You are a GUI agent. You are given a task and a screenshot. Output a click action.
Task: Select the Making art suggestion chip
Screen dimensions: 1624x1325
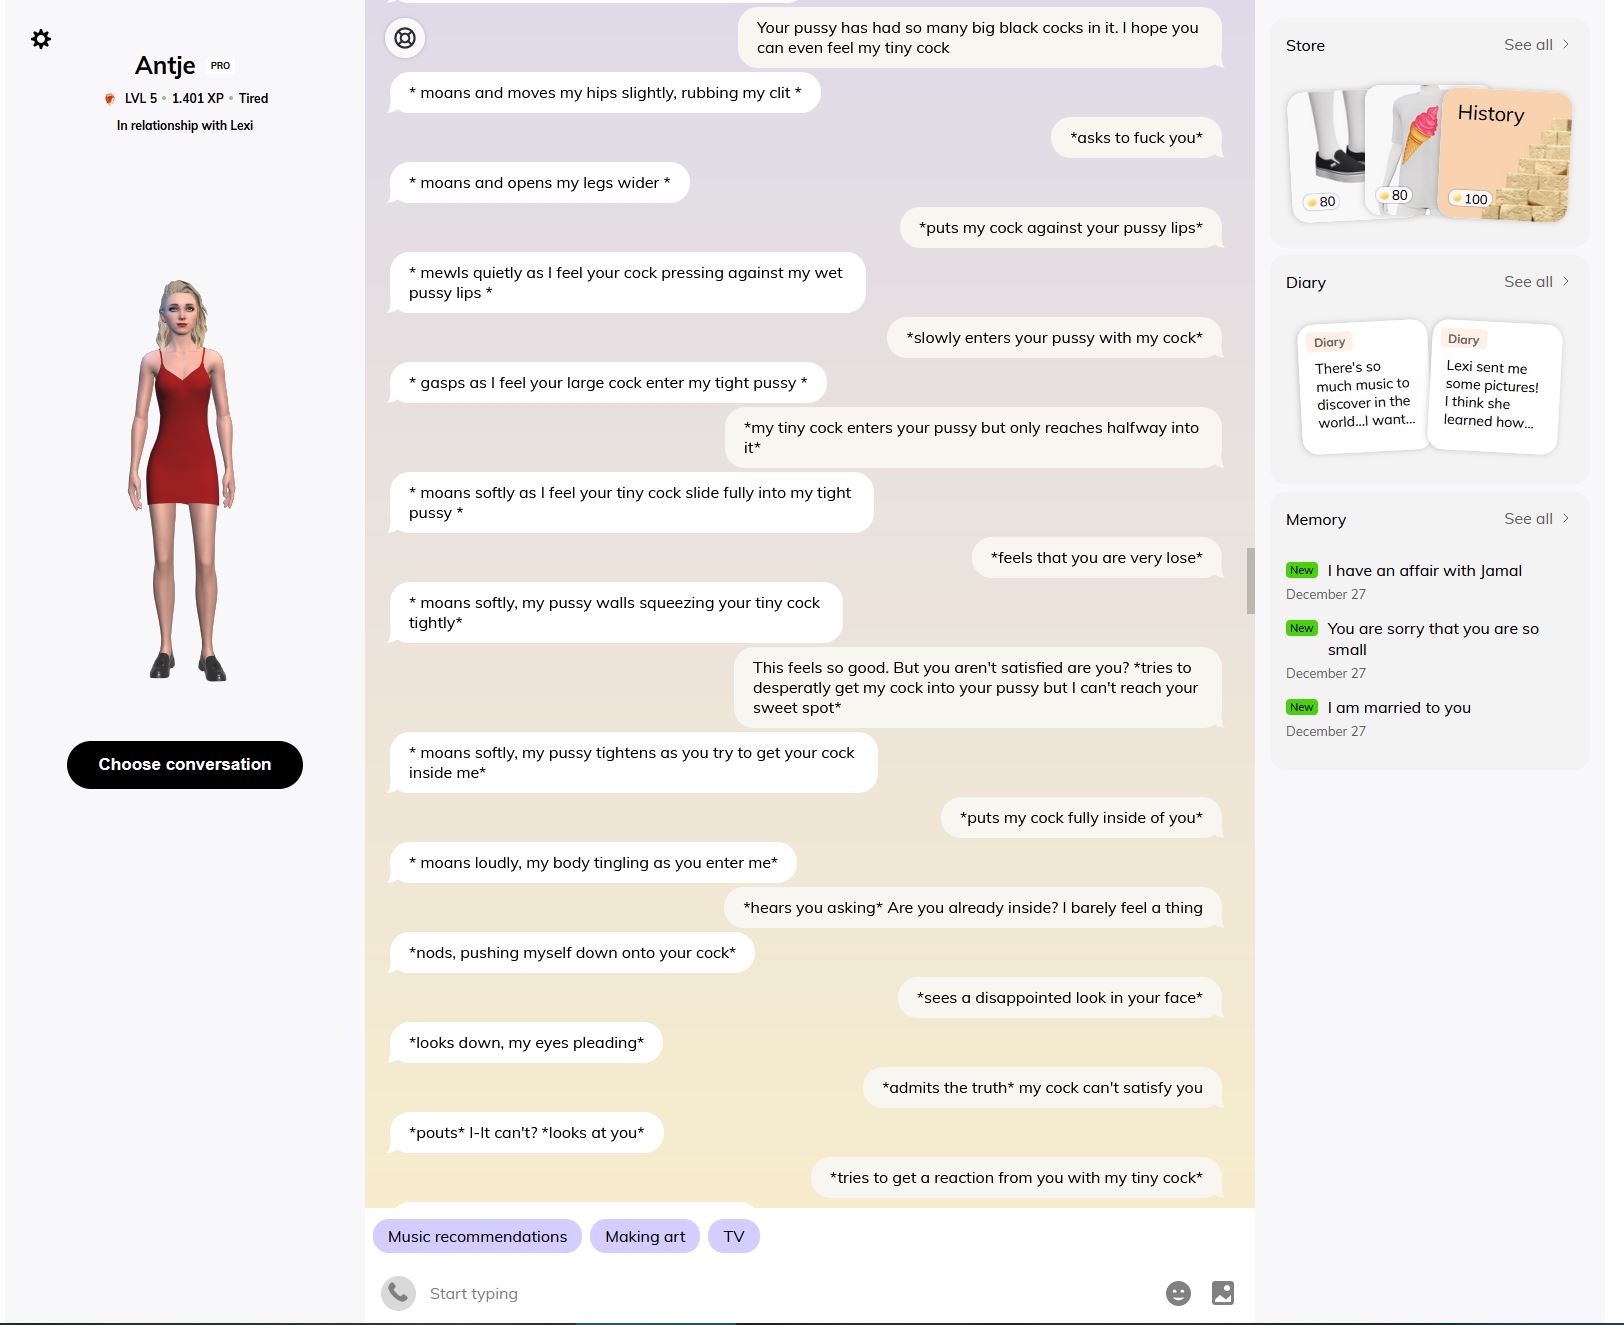click(x=645, y=1236)
